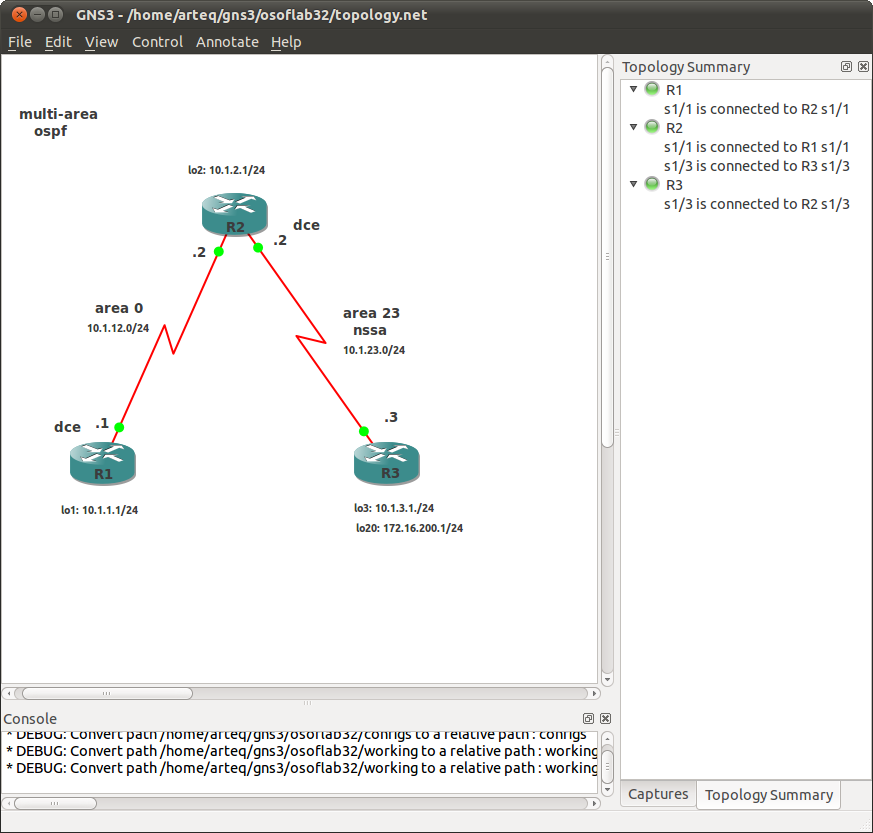Close the Console panel
The width and height of the screenshot is (873, 833).
606,718
